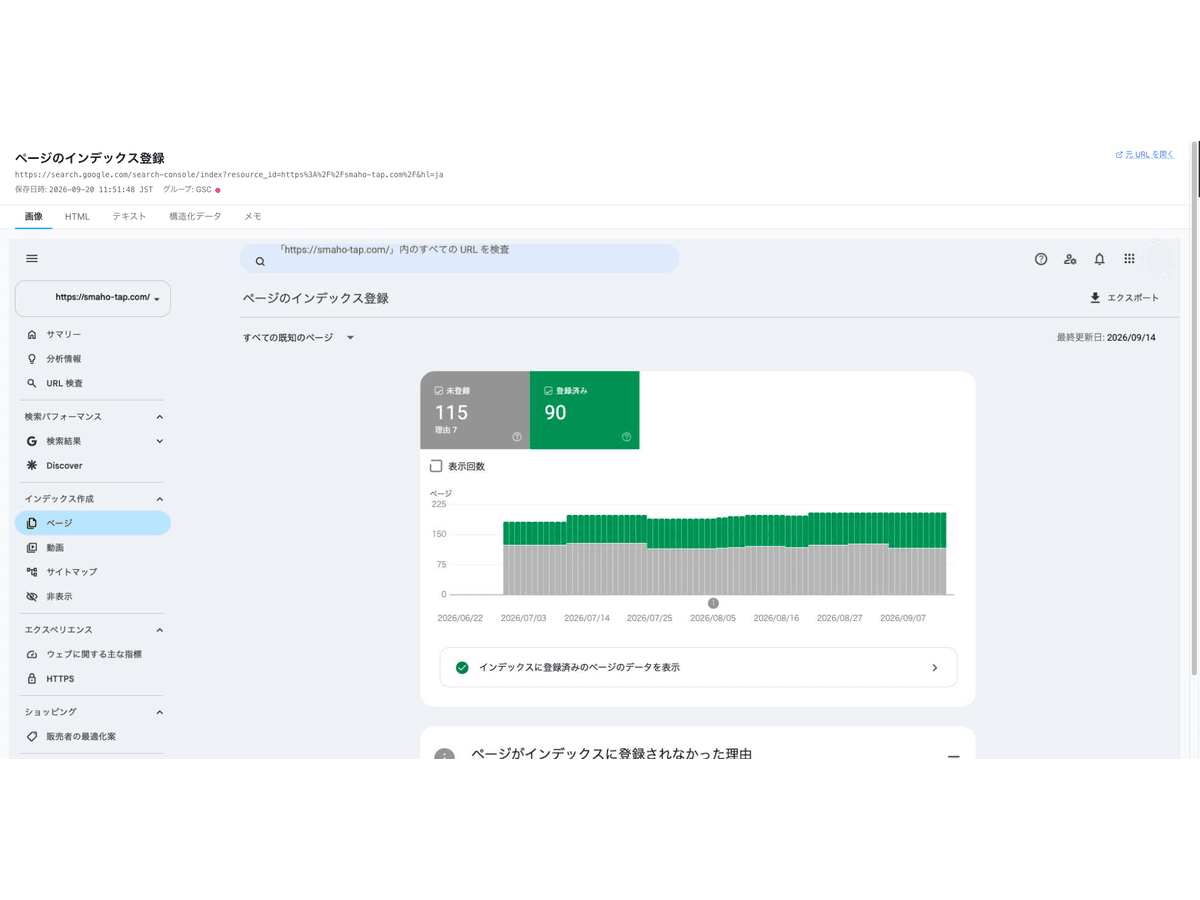Open the 動画 indexing report
The width and height of the screenshot is (1200, 900).
(93, 548)
